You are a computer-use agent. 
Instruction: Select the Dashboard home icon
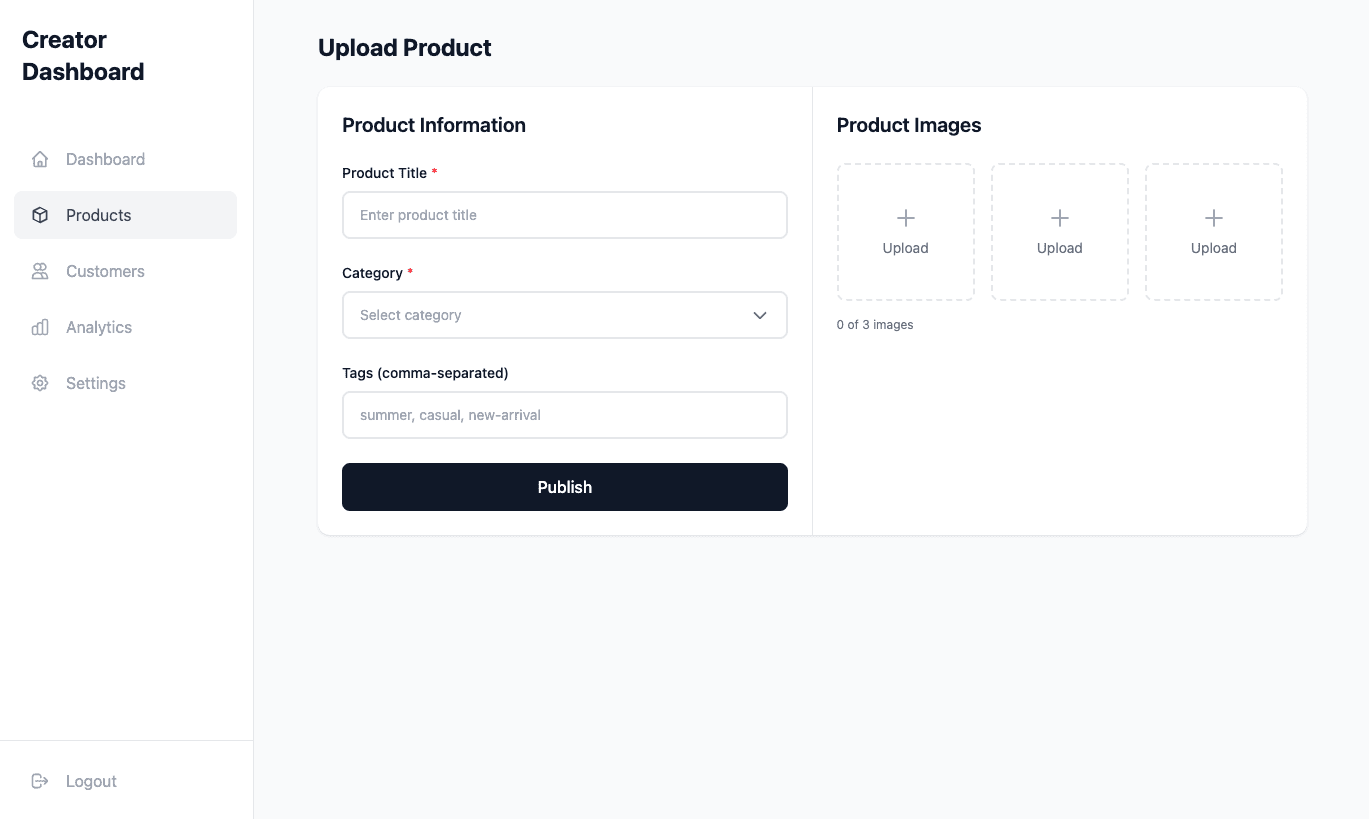[x=40, y=158]
